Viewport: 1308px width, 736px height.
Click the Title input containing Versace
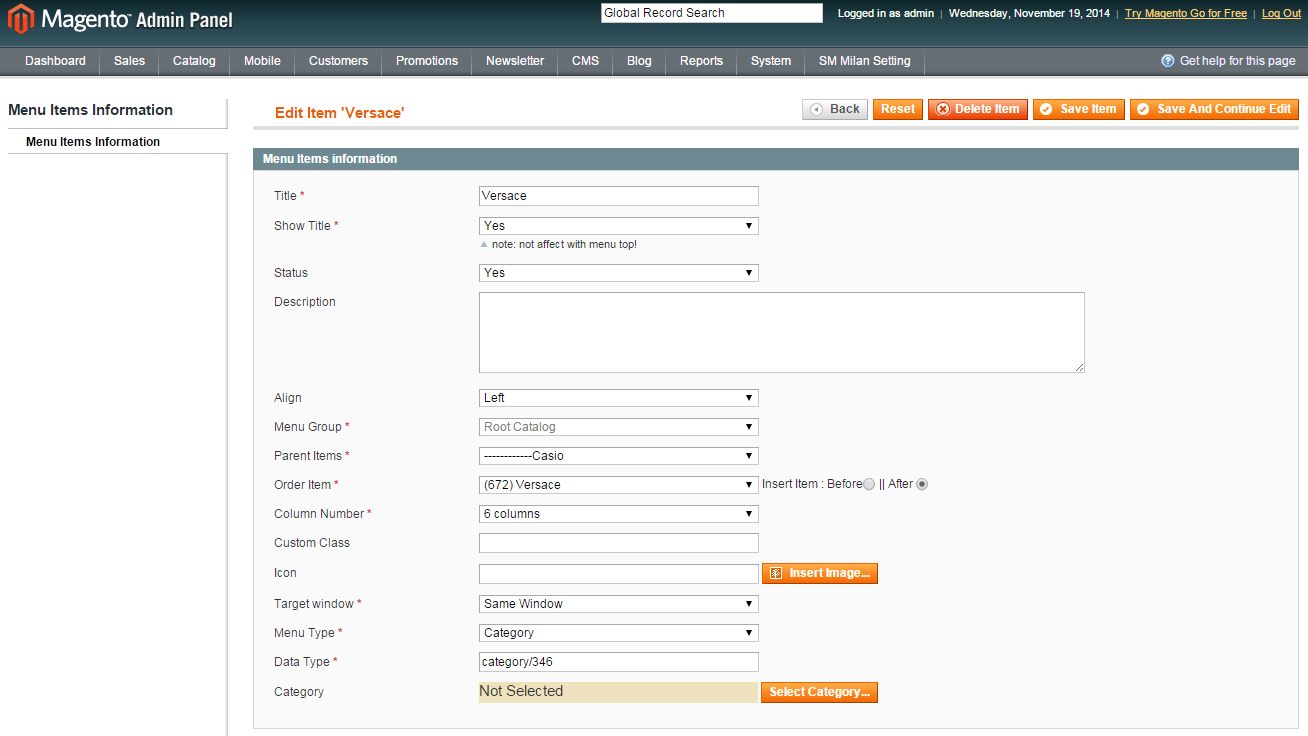(x=619, y=196)
